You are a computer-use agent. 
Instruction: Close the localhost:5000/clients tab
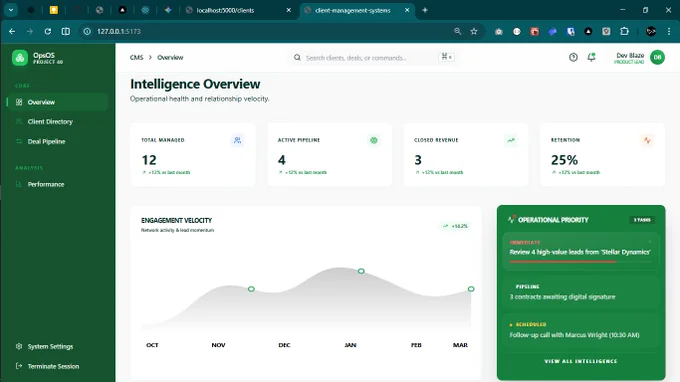(288, 10)
